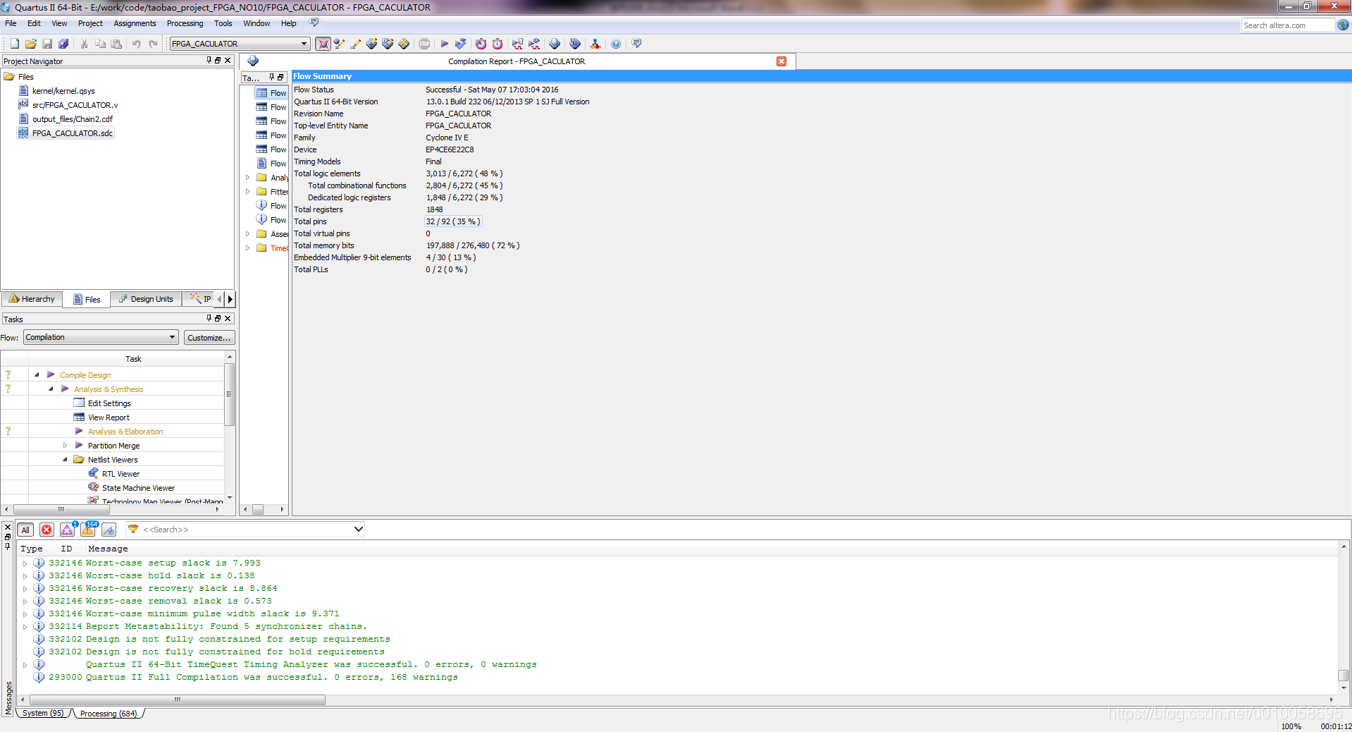Expand the setup slack 7.993 message
Screen dimensions: 1352x732
[x=25, y=563]
